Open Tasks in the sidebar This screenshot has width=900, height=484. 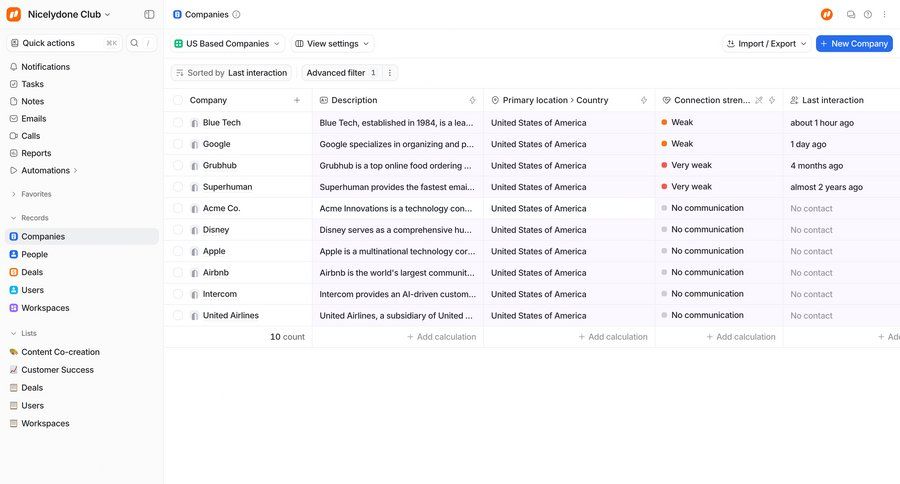pos(27,84)
